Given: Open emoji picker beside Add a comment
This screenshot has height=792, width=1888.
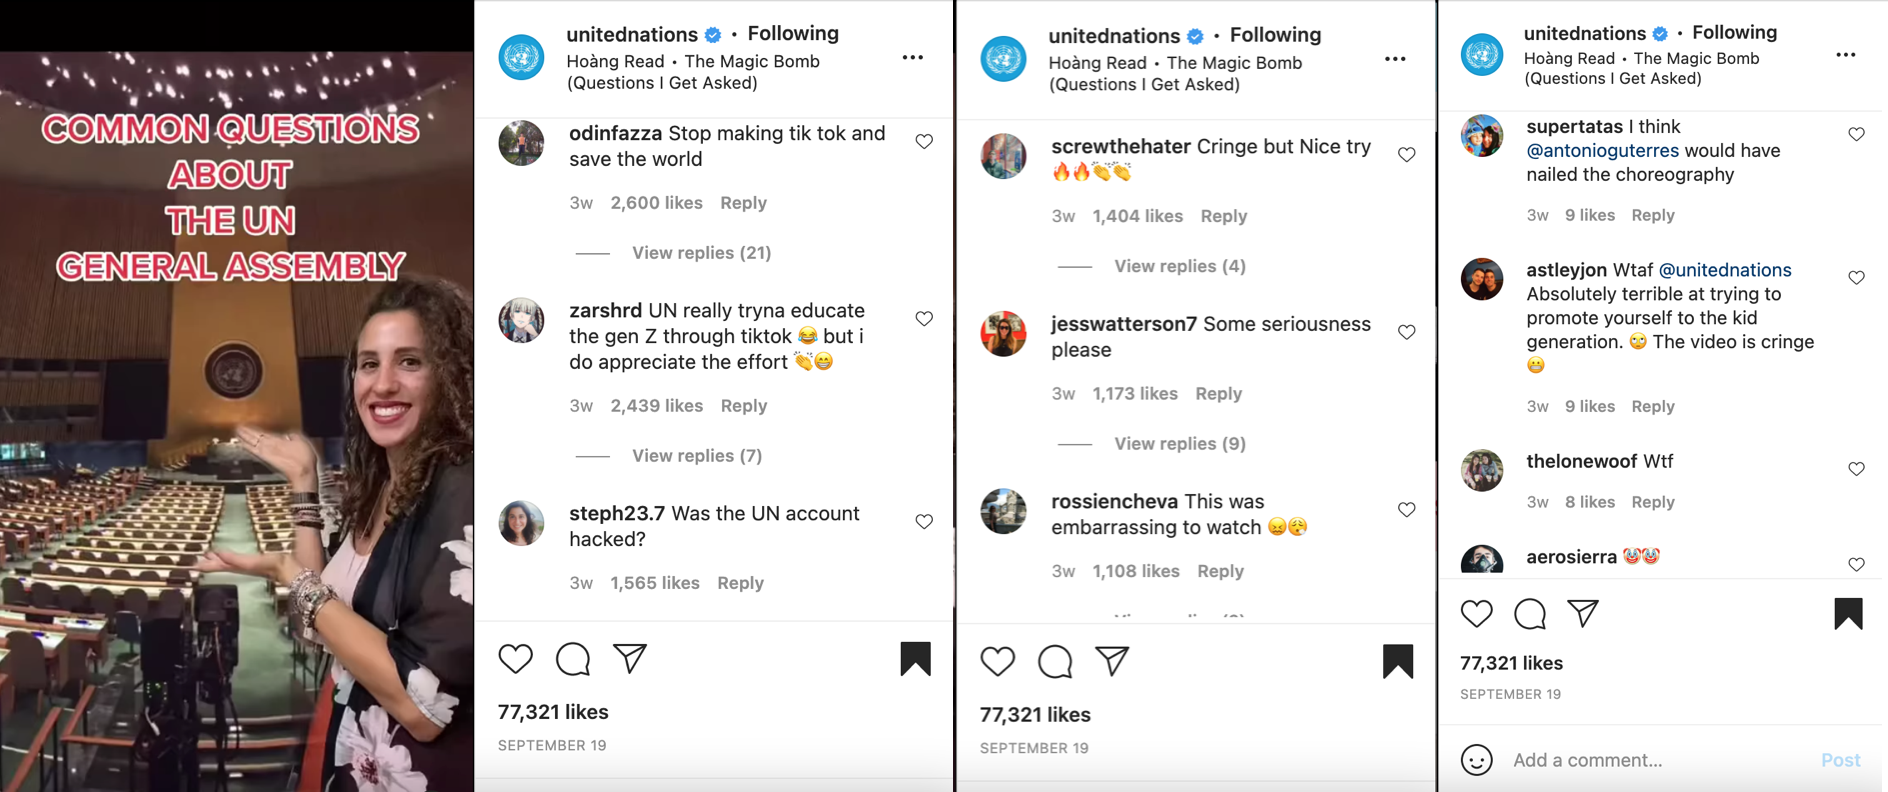Looking at the screenshot, I should (x=1476, y=760).
